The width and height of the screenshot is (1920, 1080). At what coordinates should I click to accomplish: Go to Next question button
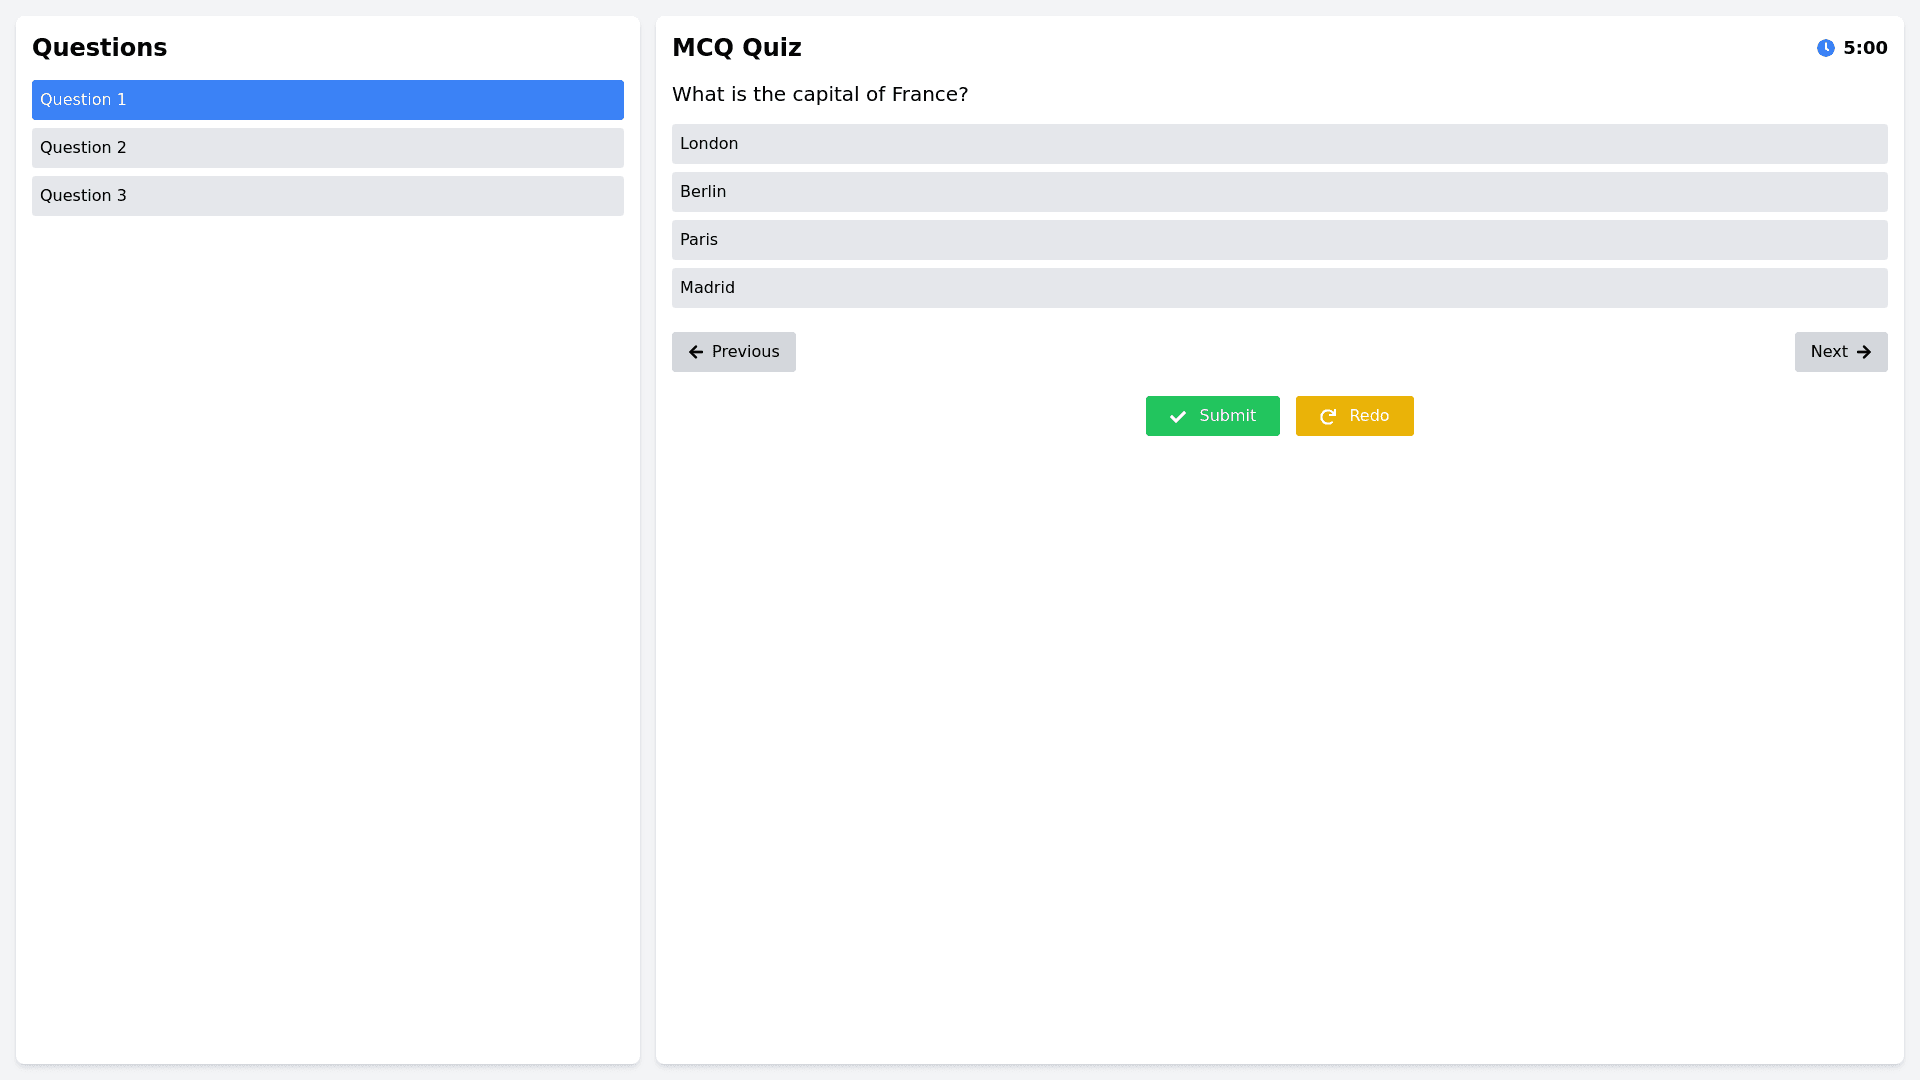(1840, 352)
